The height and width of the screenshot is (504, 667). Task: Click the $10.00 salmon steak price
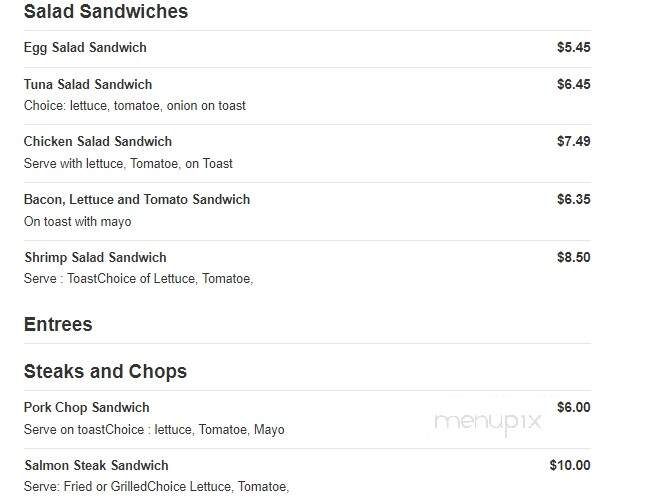coord(570,465)
